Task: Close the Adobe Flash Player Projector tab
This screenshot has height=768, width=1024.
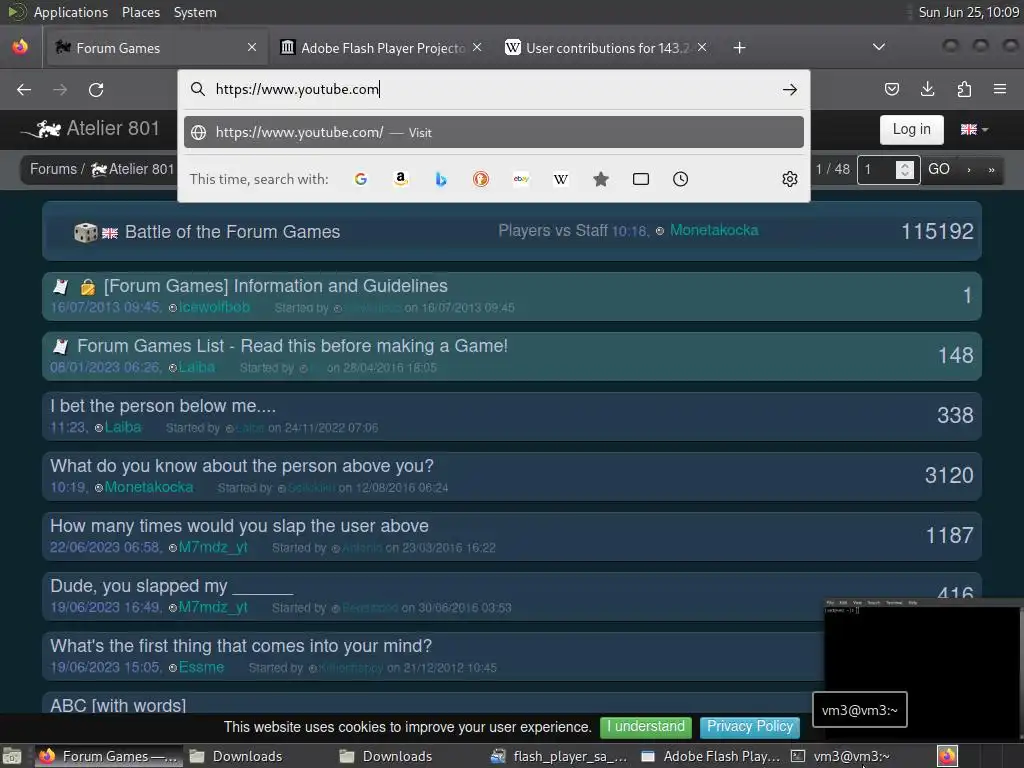Action: coord(477,47)
